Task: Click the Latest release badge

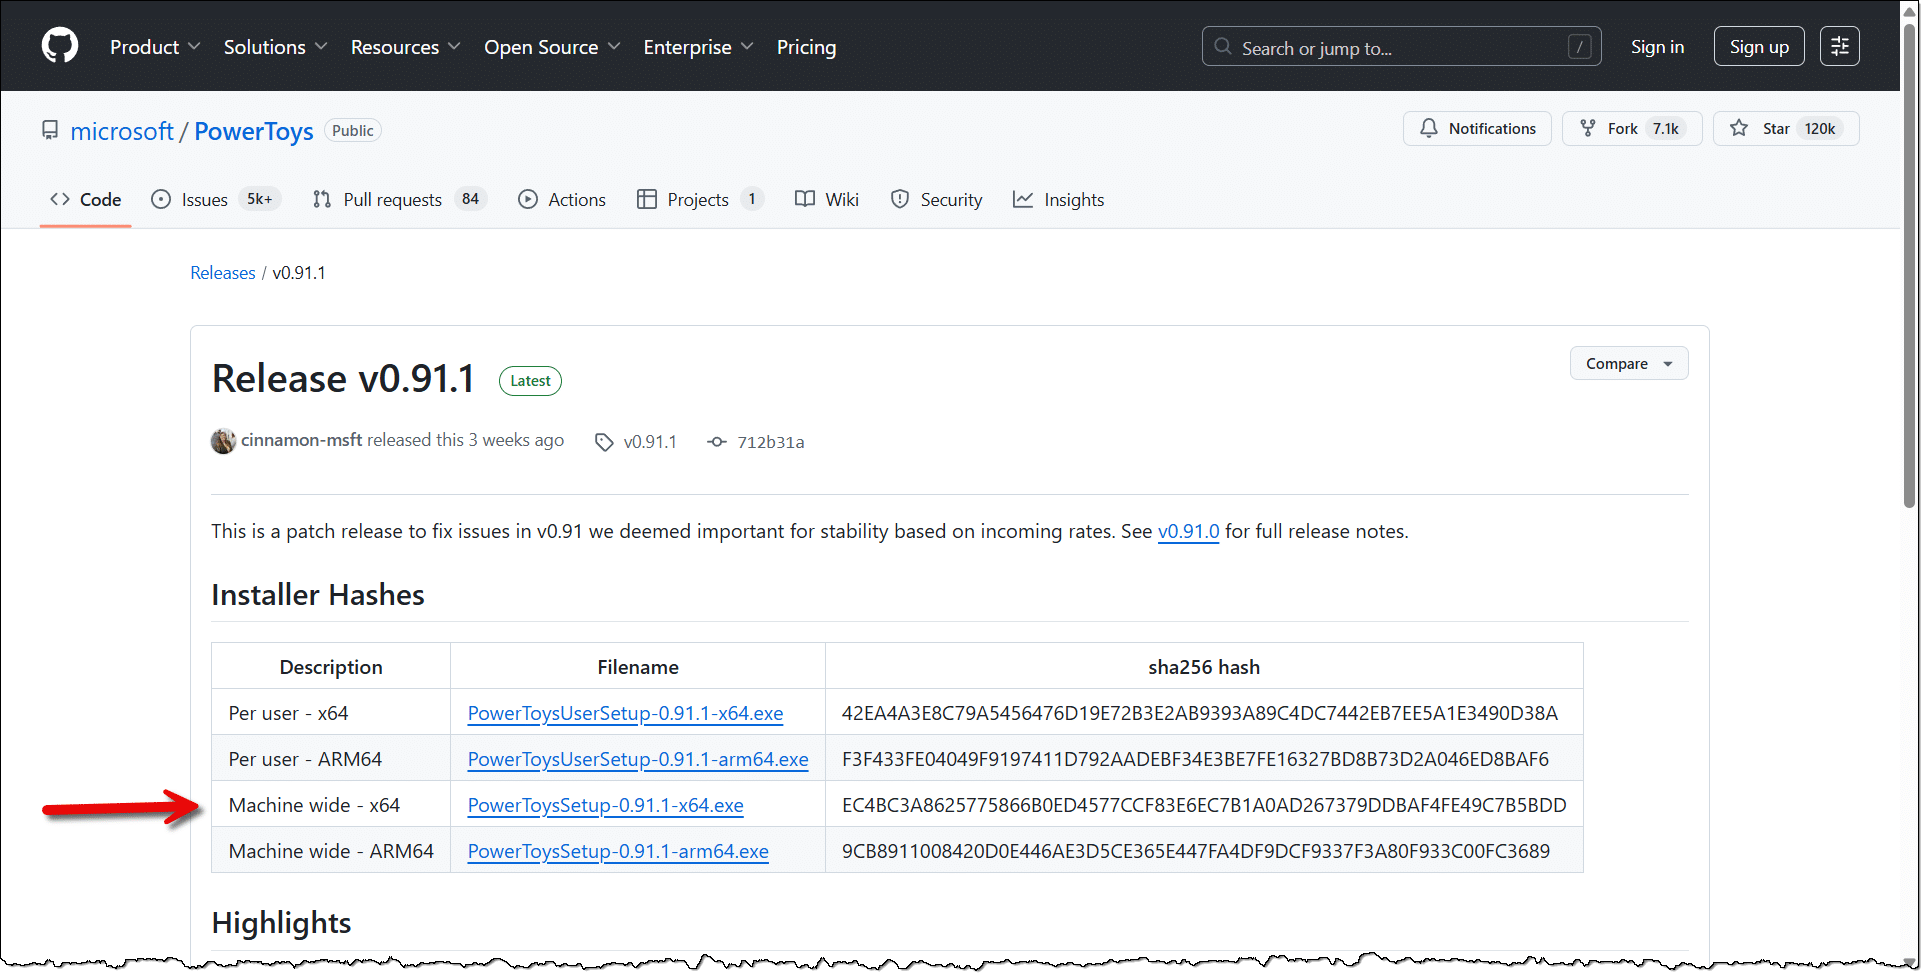Action: [x=530, y=381]
